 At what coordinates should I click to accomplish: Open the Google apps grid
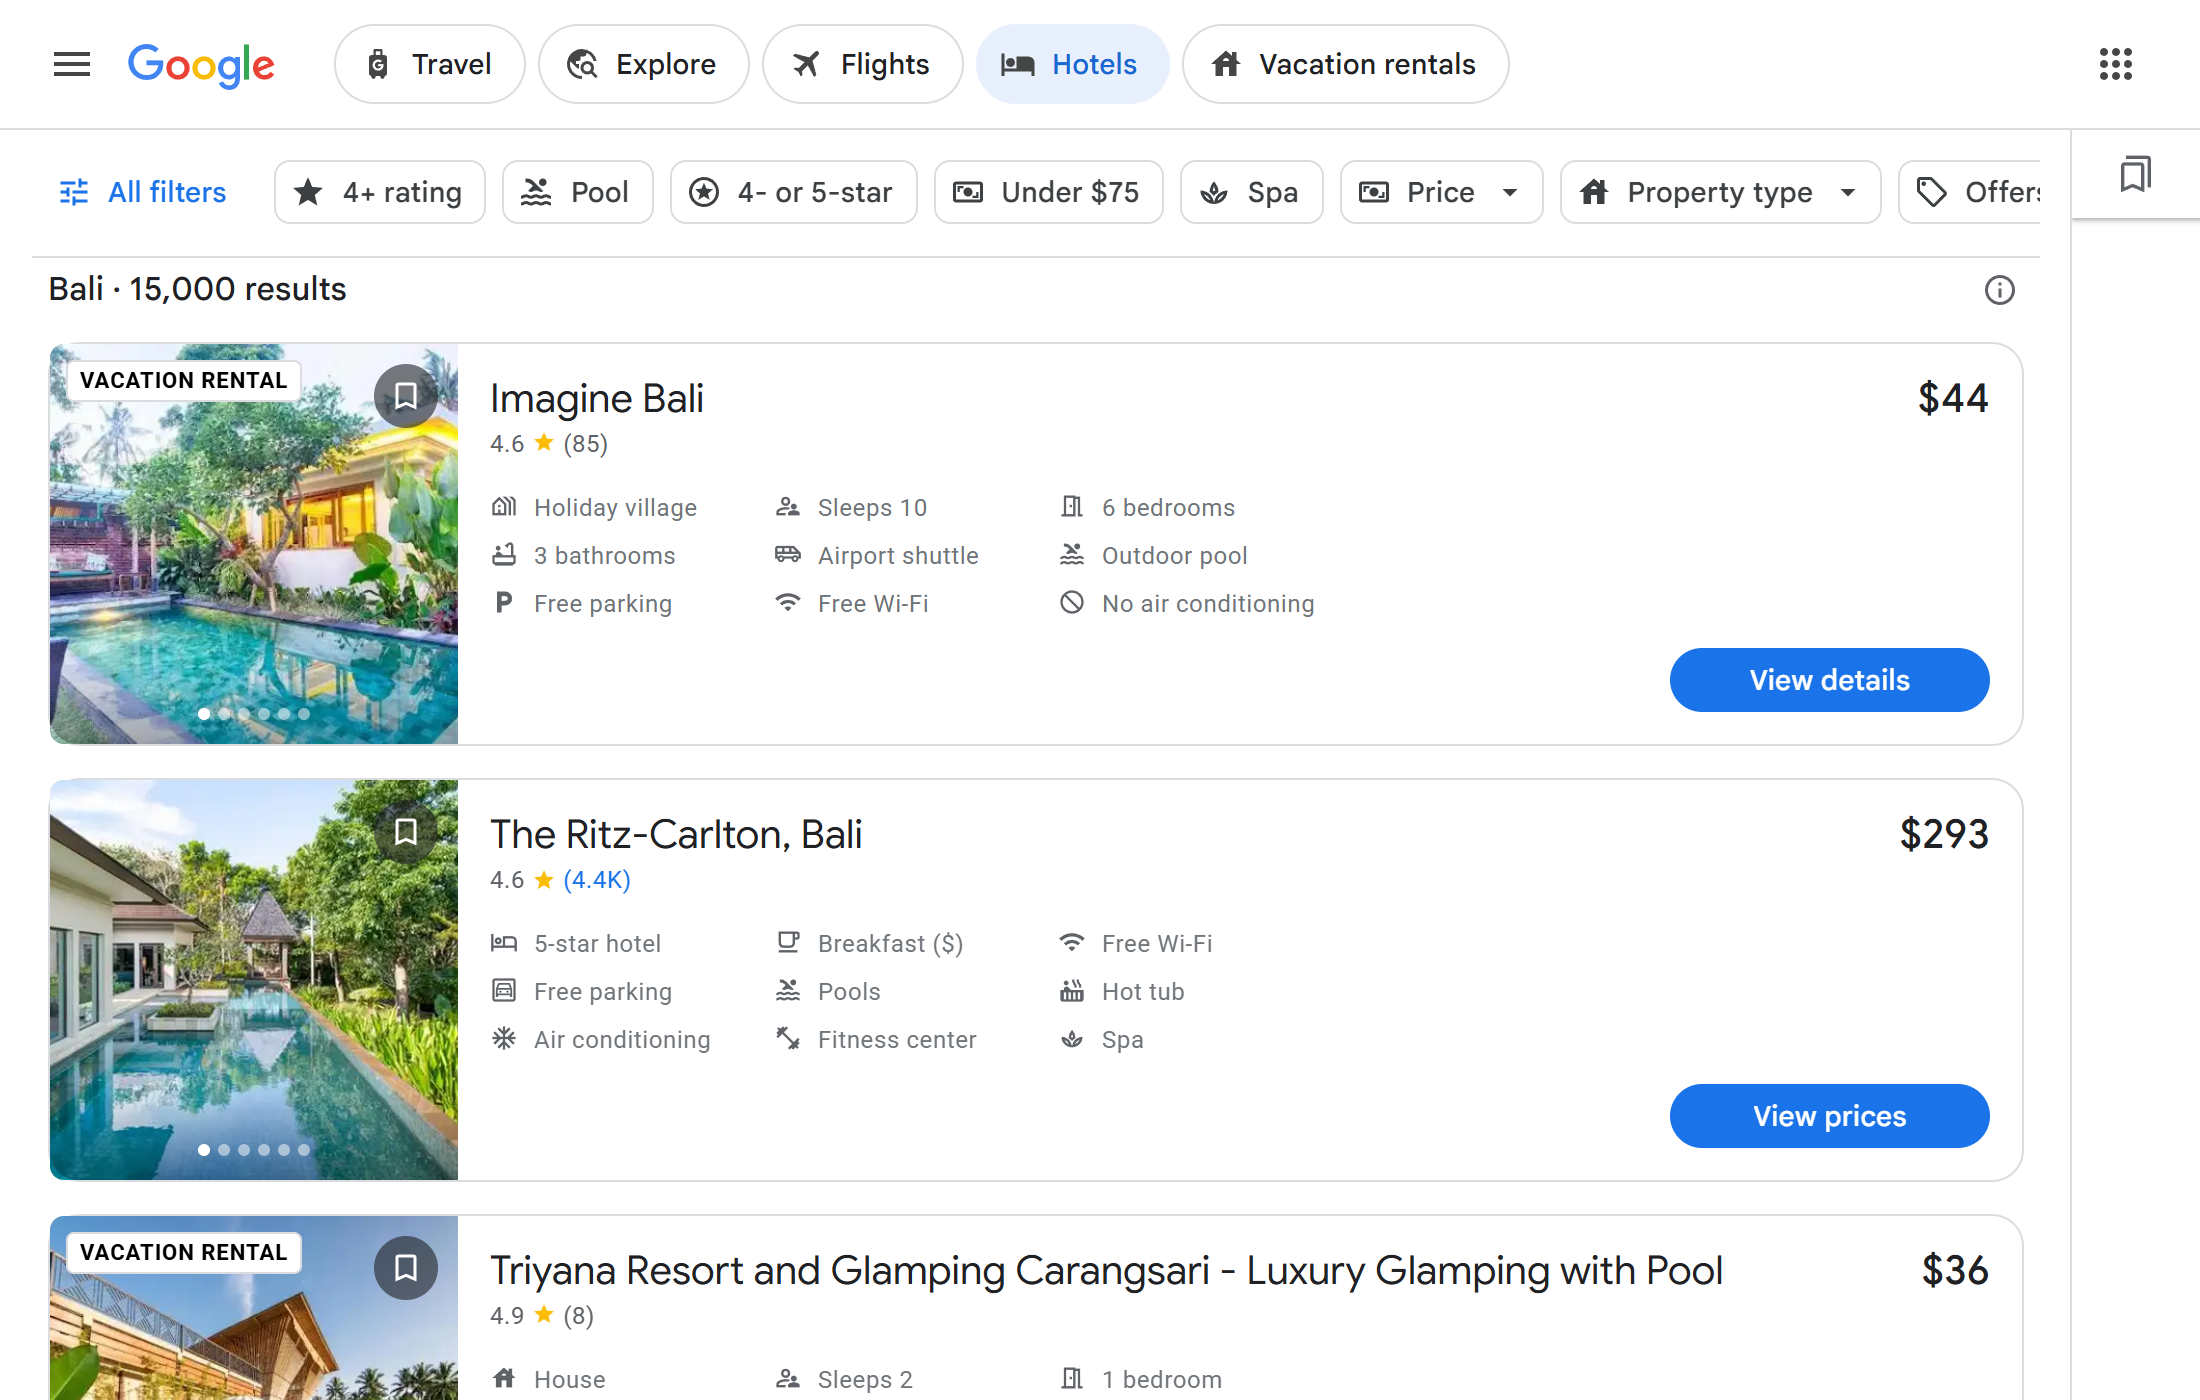2115,64
